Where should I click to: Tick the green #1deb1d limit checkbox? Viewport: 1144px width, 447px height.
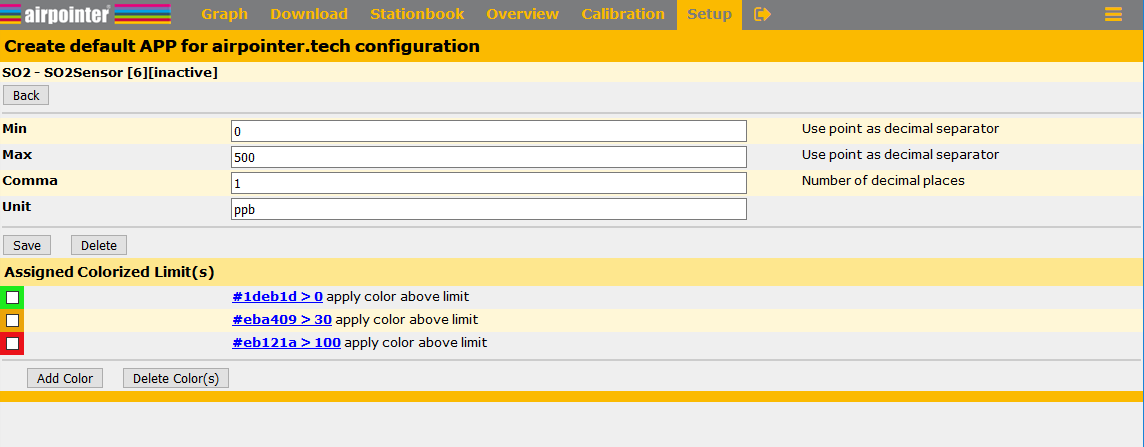click(13, 297)
